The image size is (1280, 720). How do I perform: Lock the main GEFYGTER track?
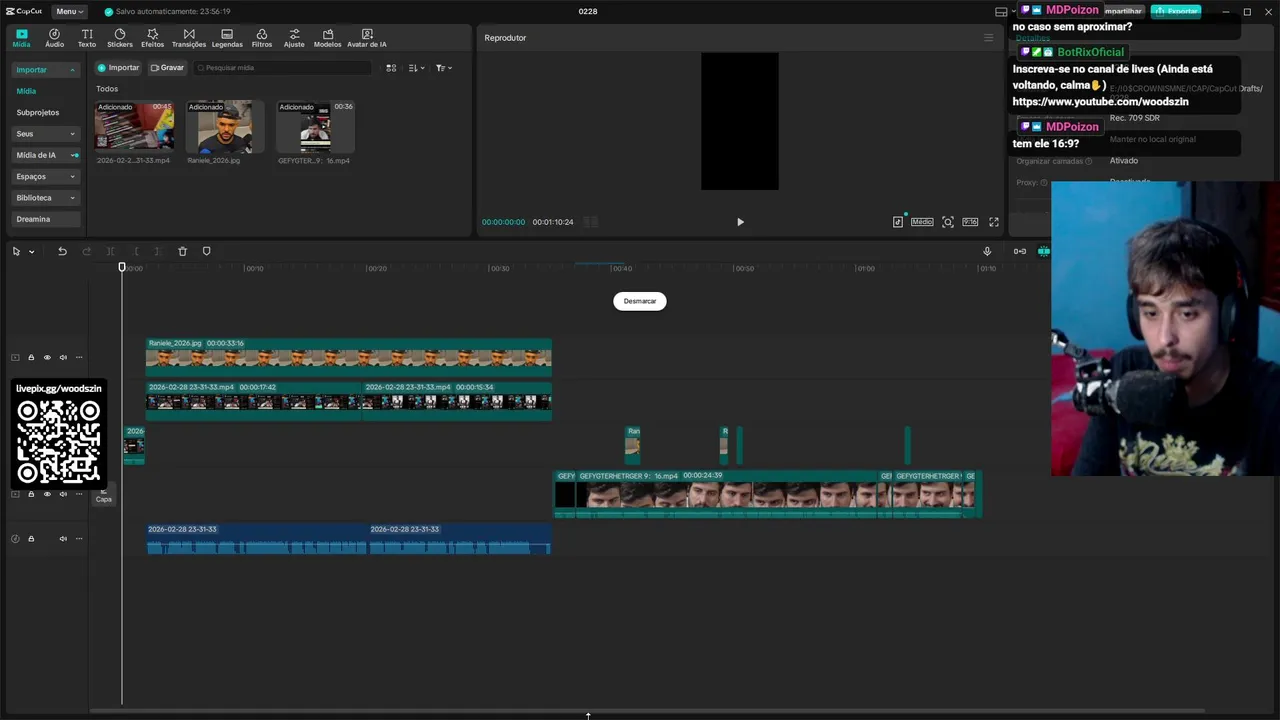click(x=31, y=494)
